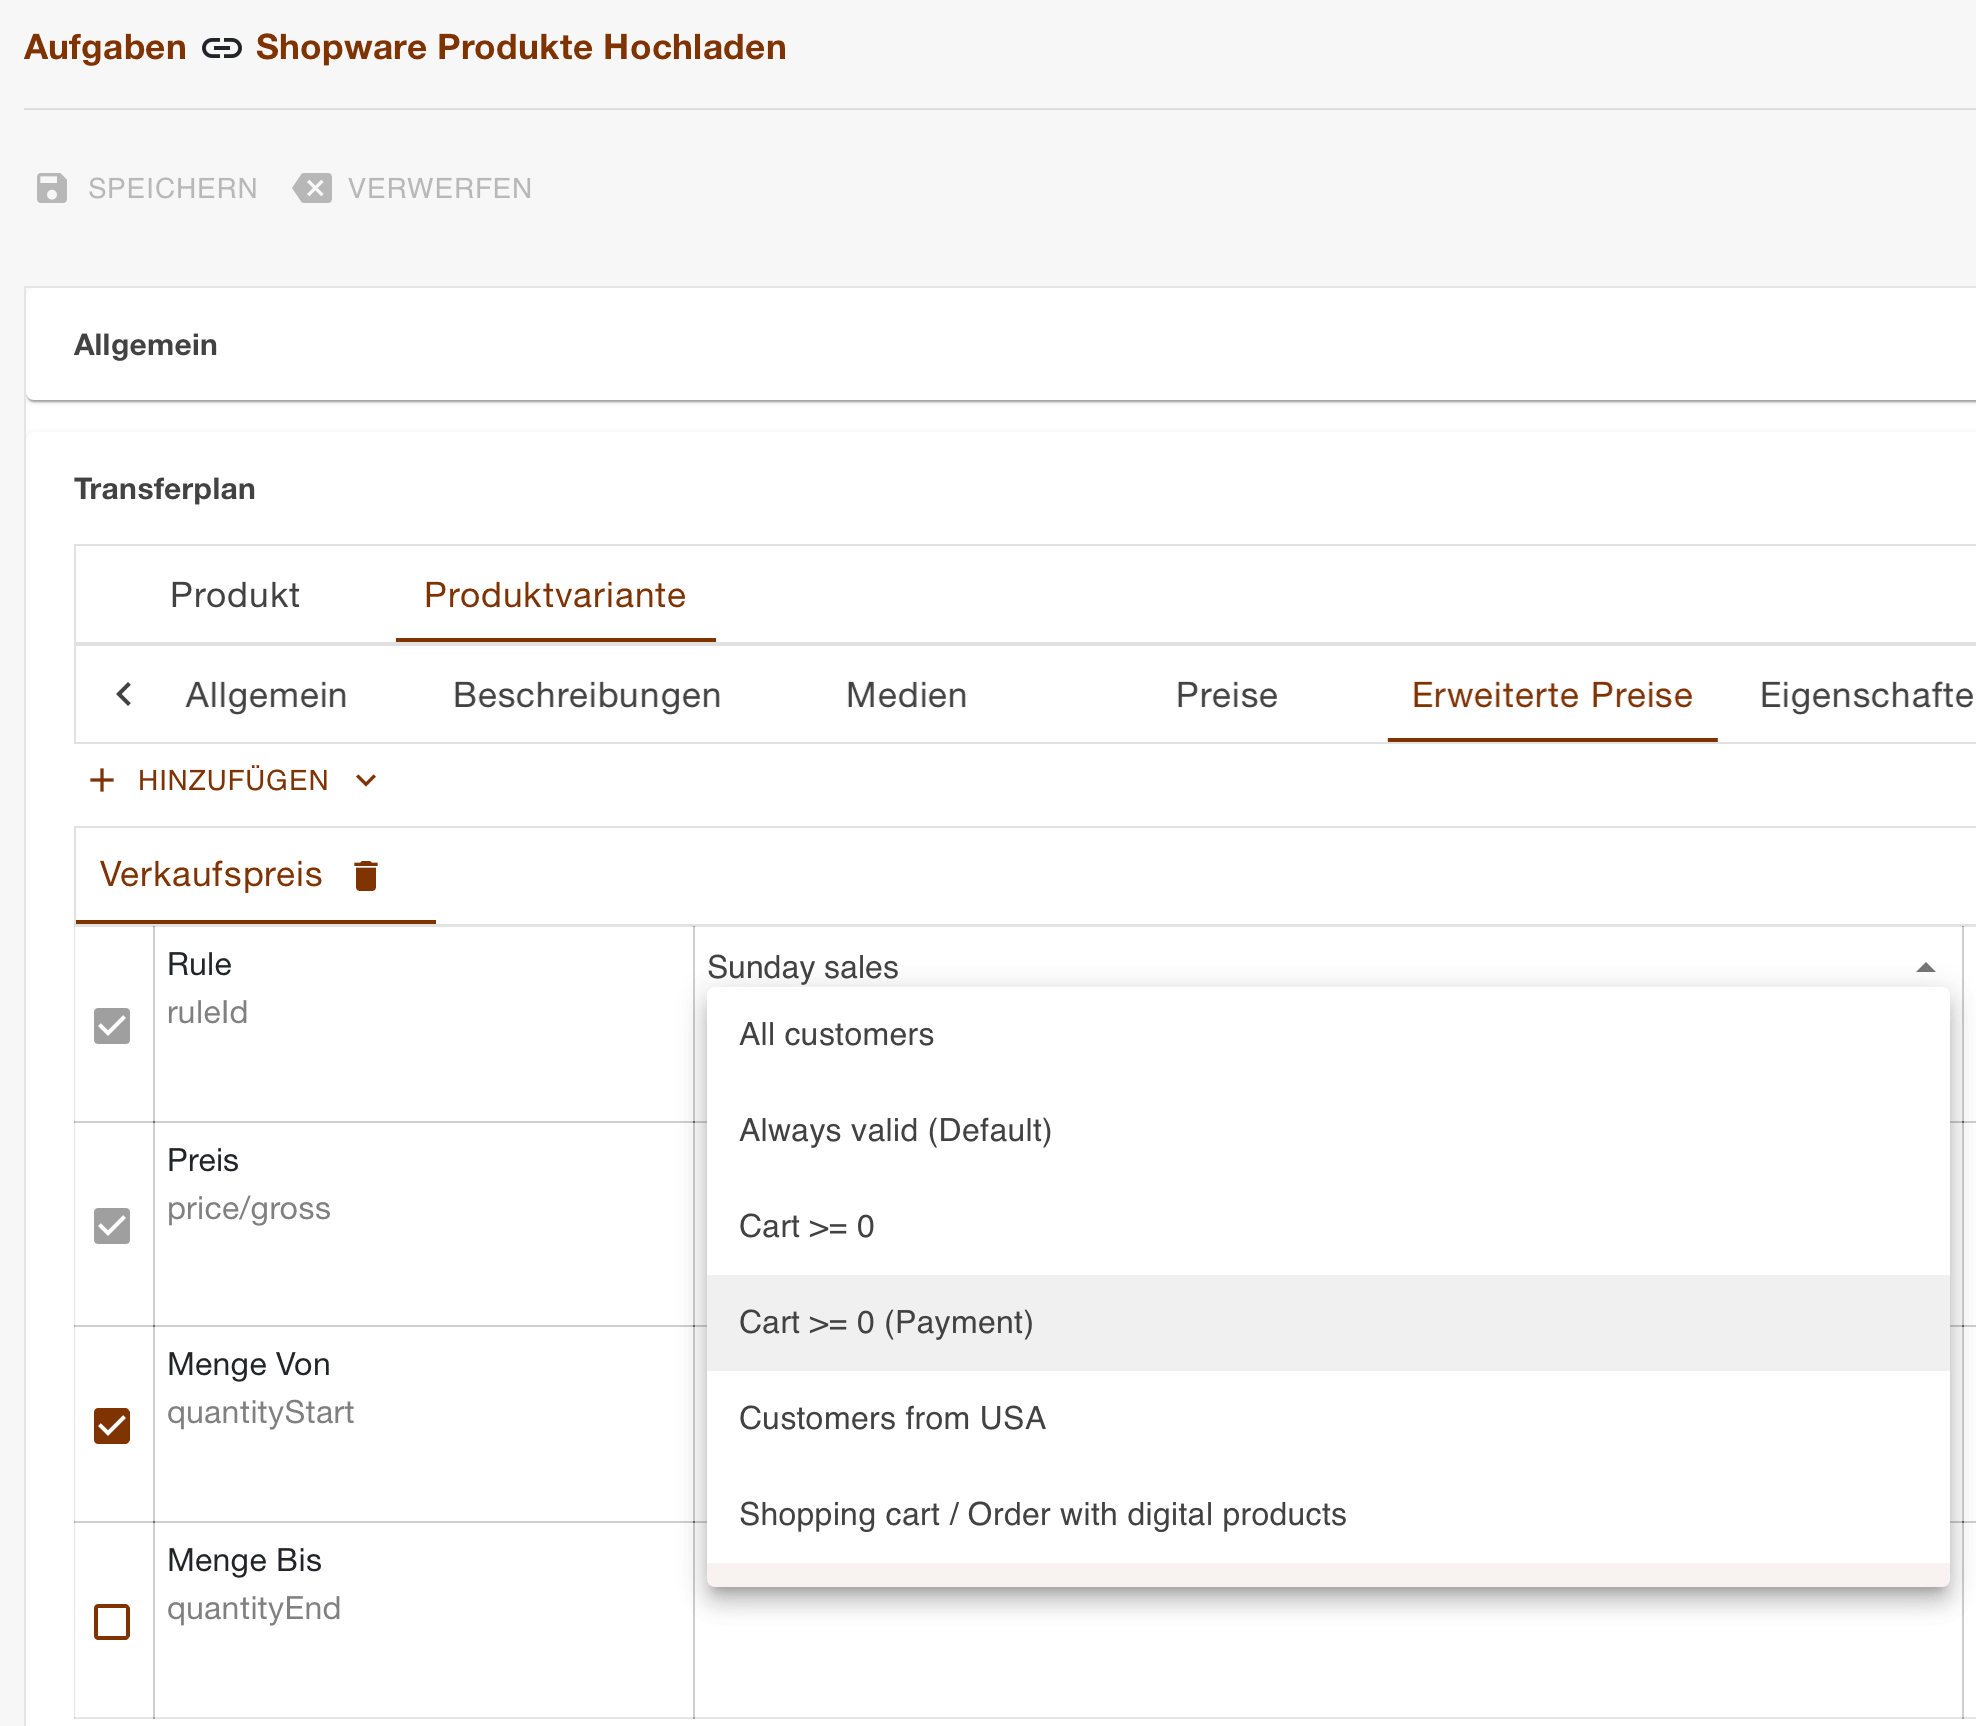Switch to the Produkt tab
Image resolution: width=1976 pixels, height=1726 pixels.
[235, 594]
